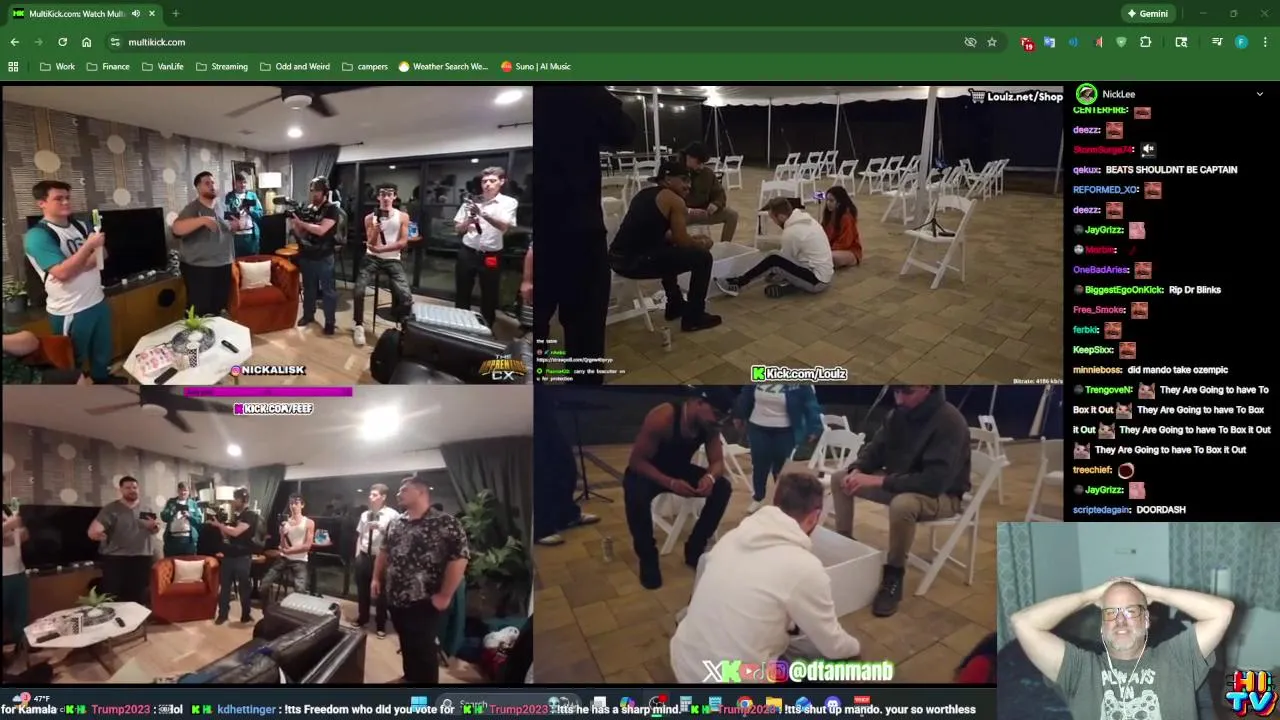1280x720 pixels.
Task: Open the Streaming bookmarks folder
Action: pyautogui.click(x=222, y=66)
